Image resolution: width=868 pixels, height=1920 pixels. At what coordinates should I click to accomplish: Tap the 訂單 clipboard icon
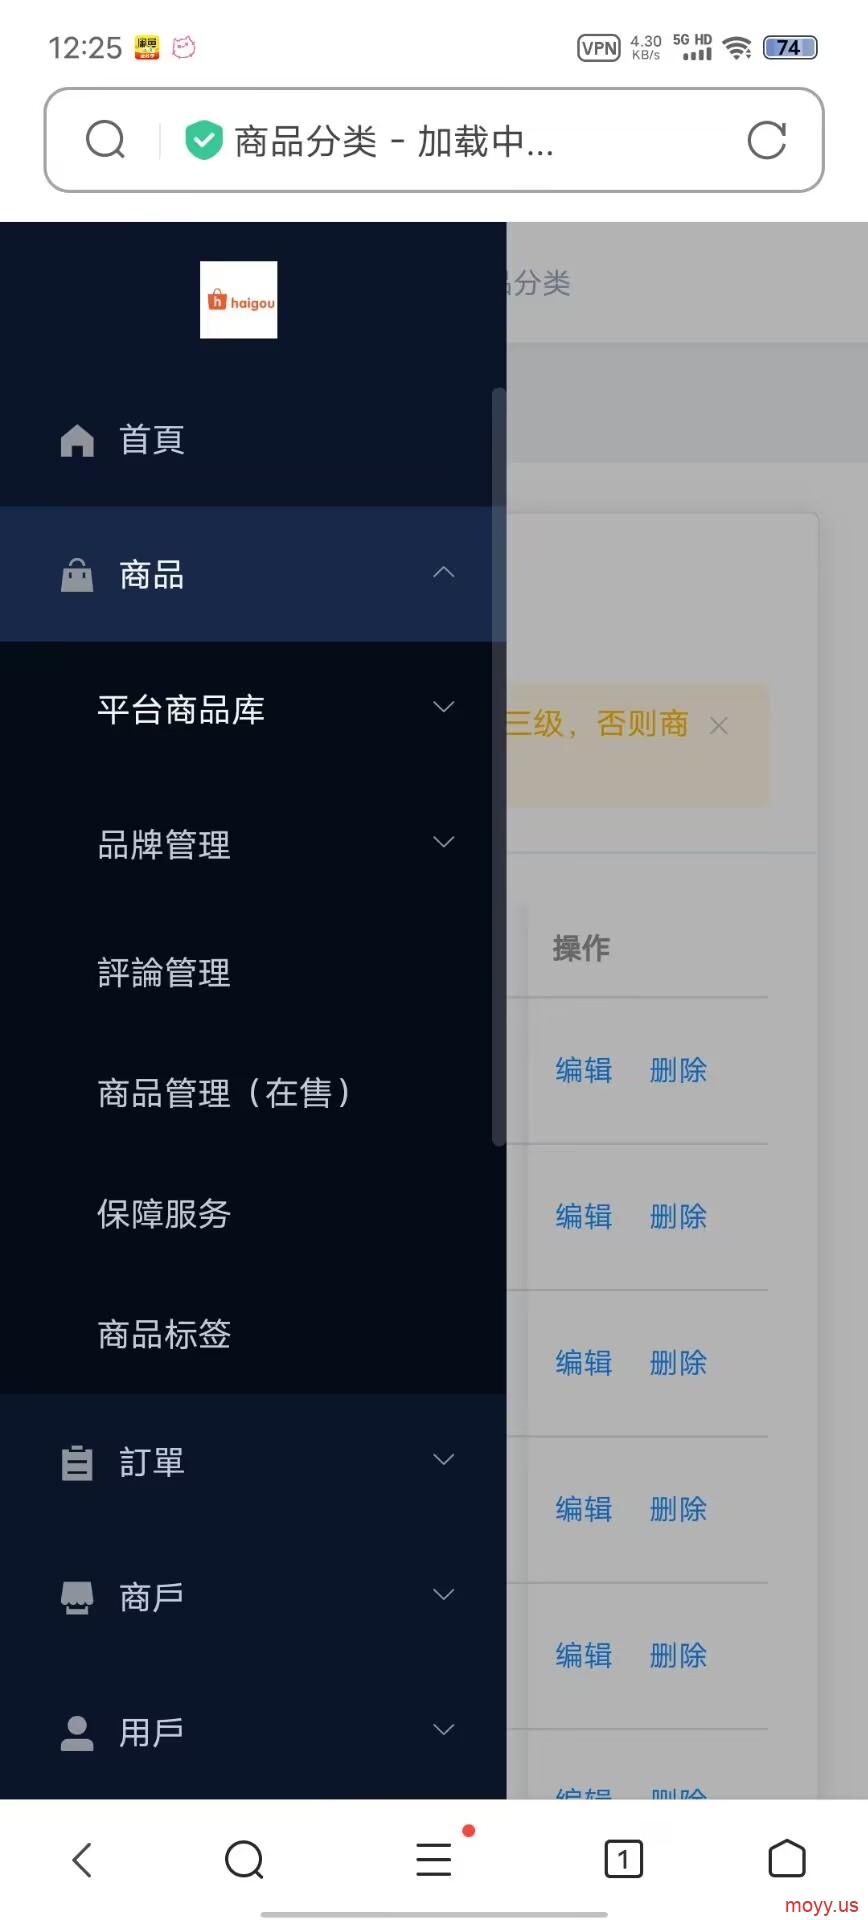[77, 1462]
